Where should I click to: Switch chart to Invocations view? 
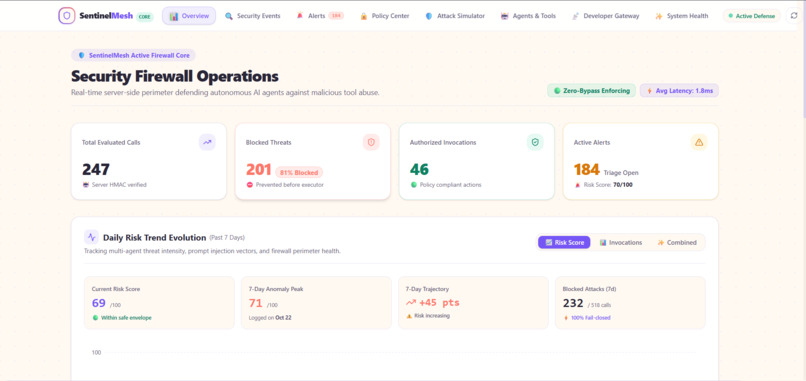[x=621, y=242]
